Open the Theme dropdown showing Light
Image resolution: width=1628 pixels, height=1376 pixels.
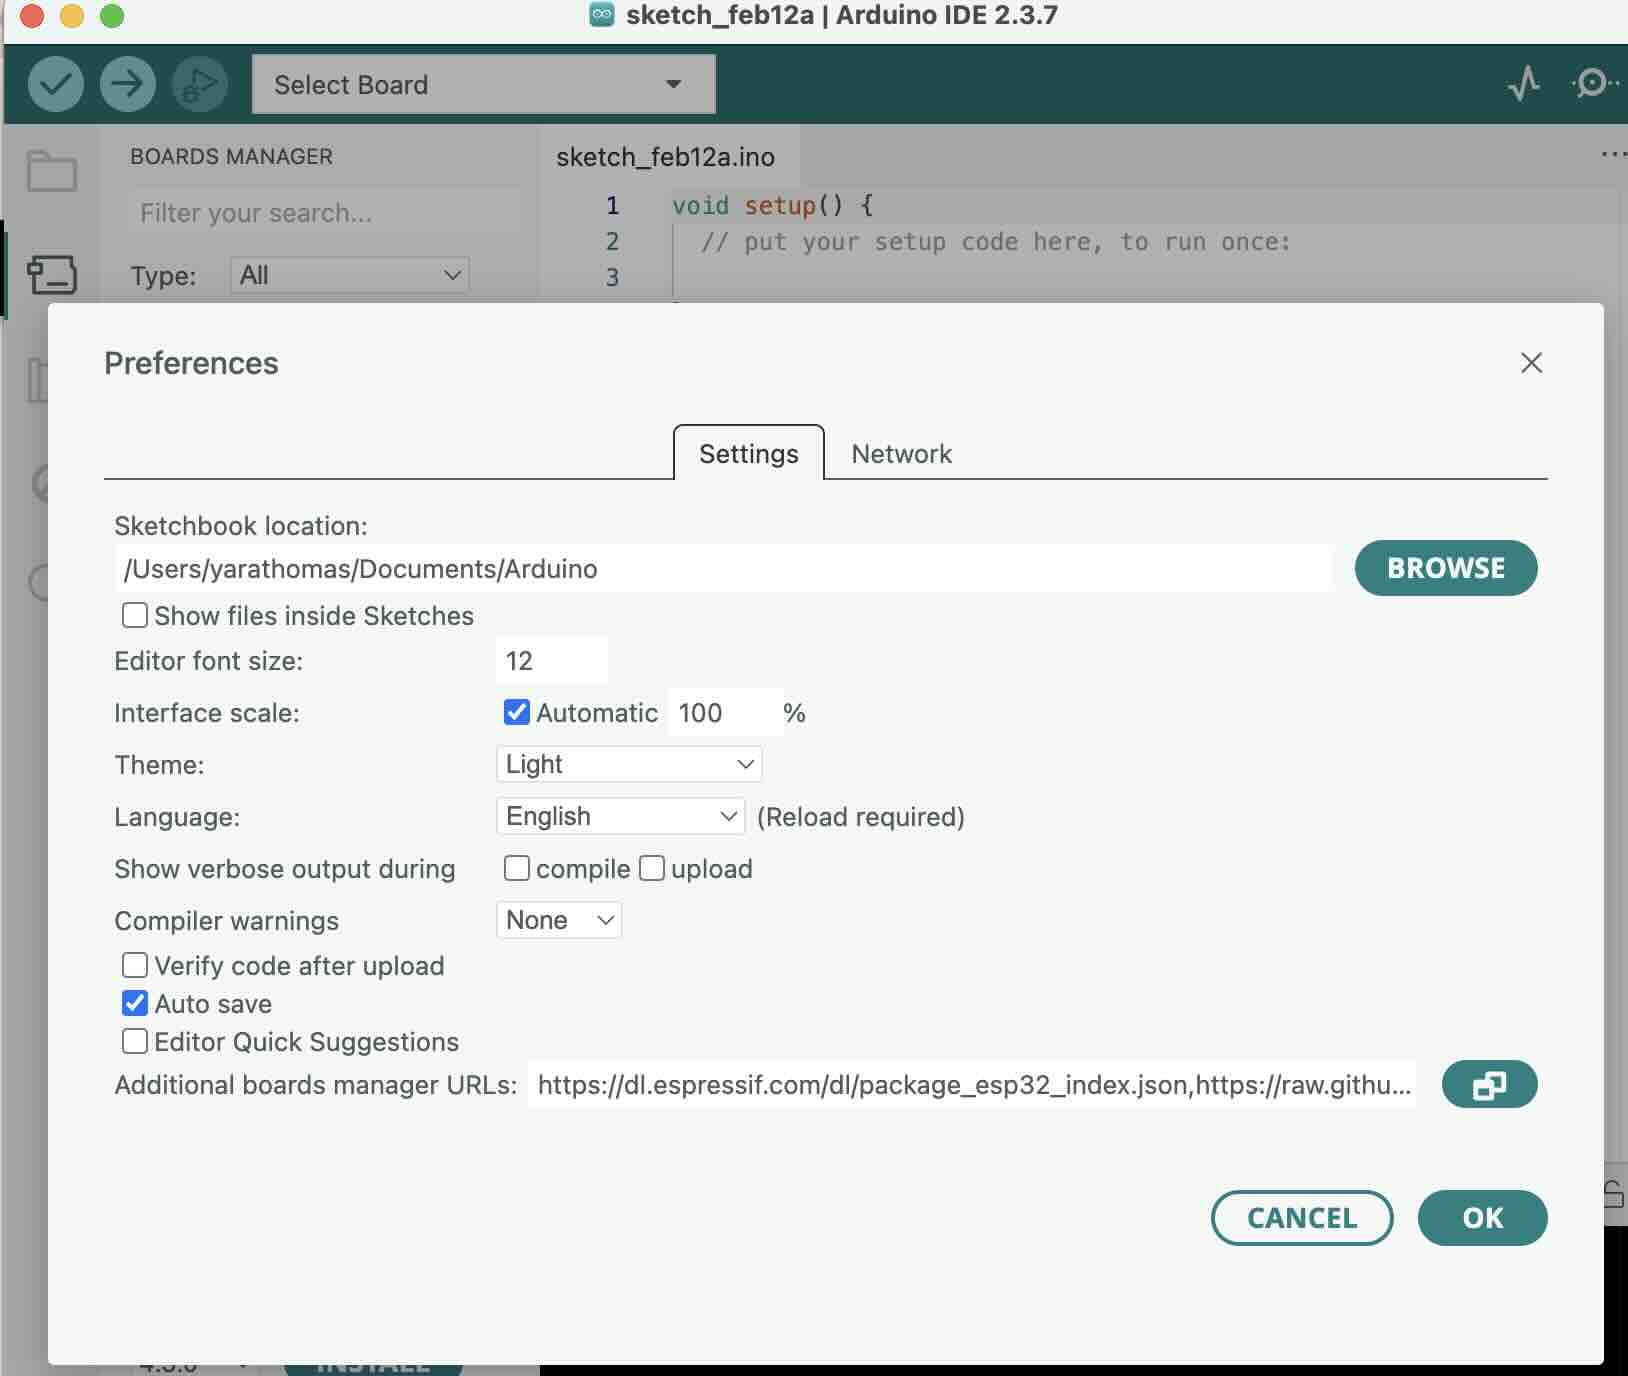(629, 764)
